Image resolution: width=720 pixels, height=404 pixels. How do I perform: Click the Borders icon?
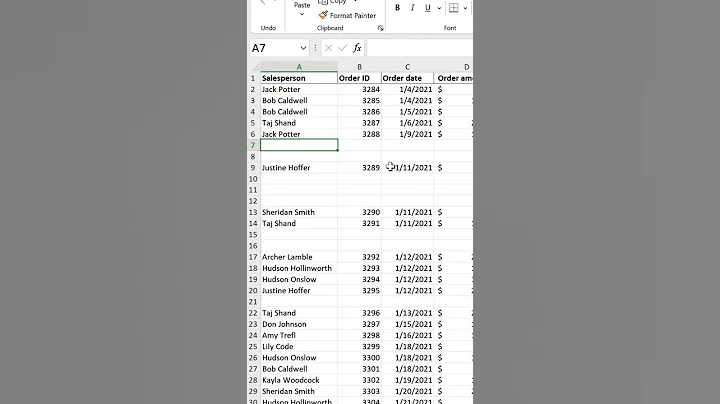[454, 8]
